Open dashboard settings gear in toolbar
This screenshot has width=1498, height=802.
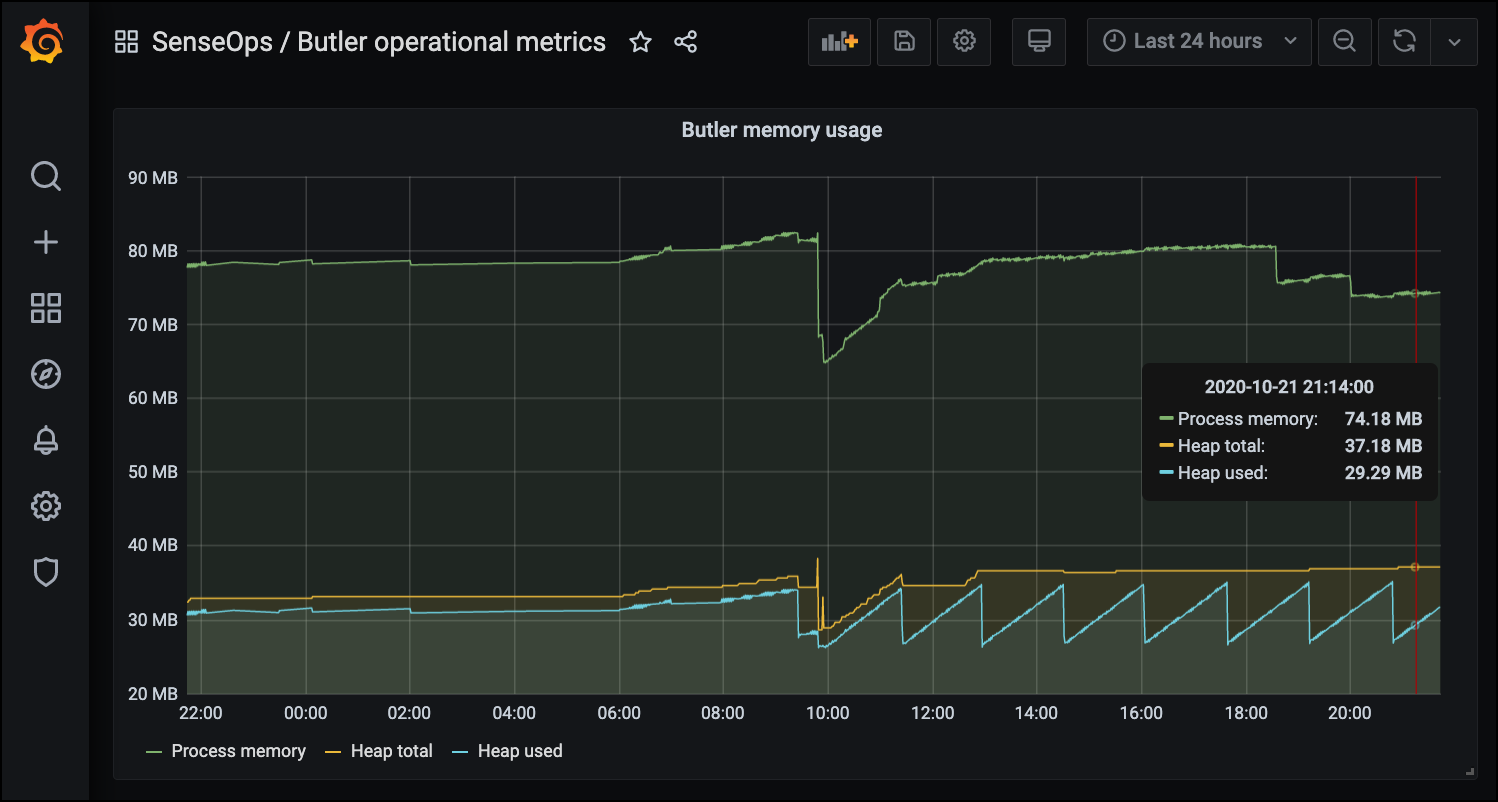point(964,41)
